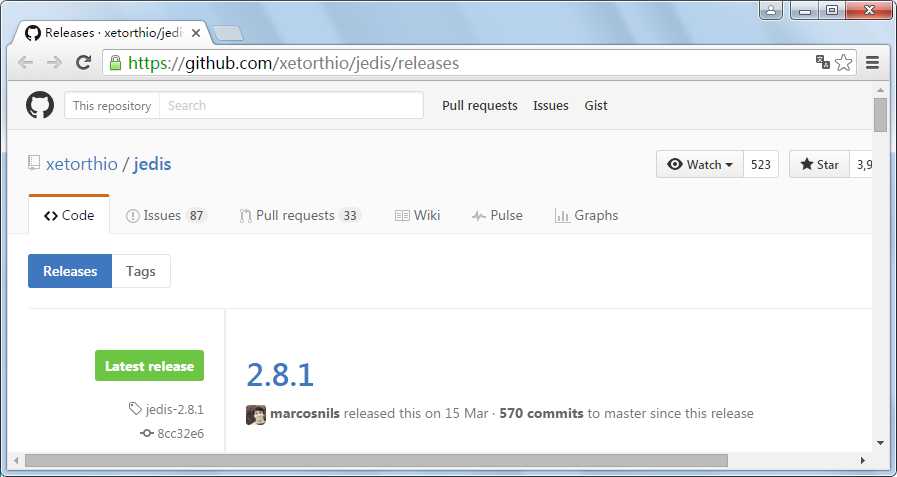Viewport: 897px width, 477px height.
Task: Focus the repository Search field
Action: pyautogui.click(x=291, y=105)
